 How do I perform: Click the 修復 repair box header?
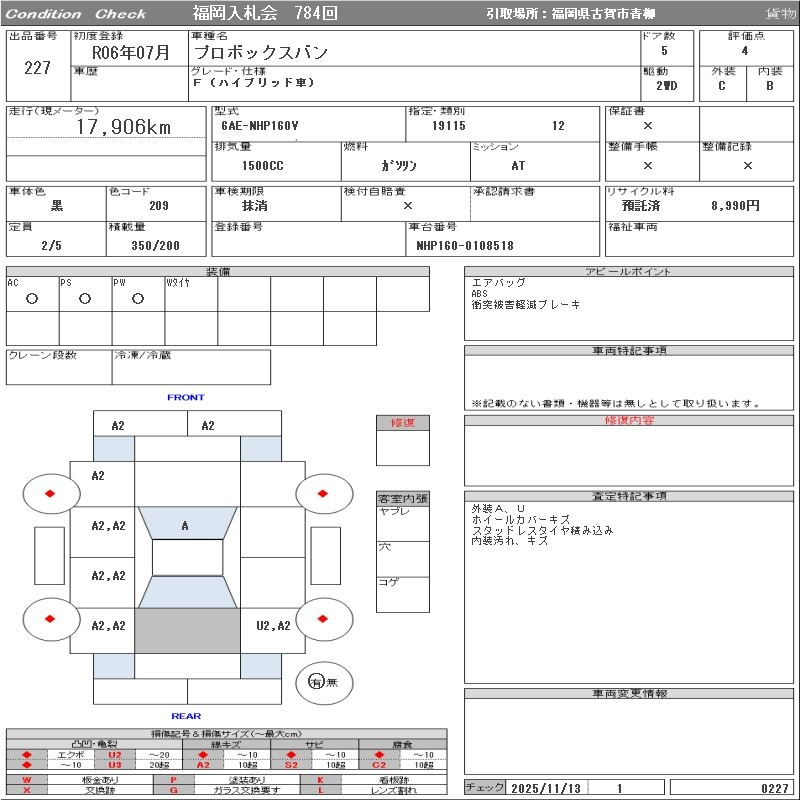[403, 423]
